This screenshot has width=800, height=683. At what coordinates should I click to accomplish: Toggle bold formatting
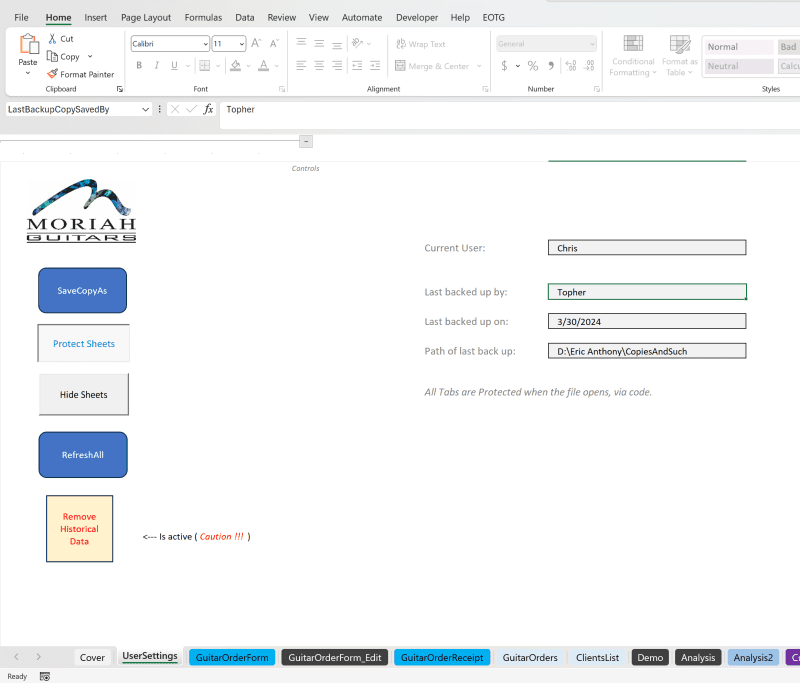tap(138, 65)
